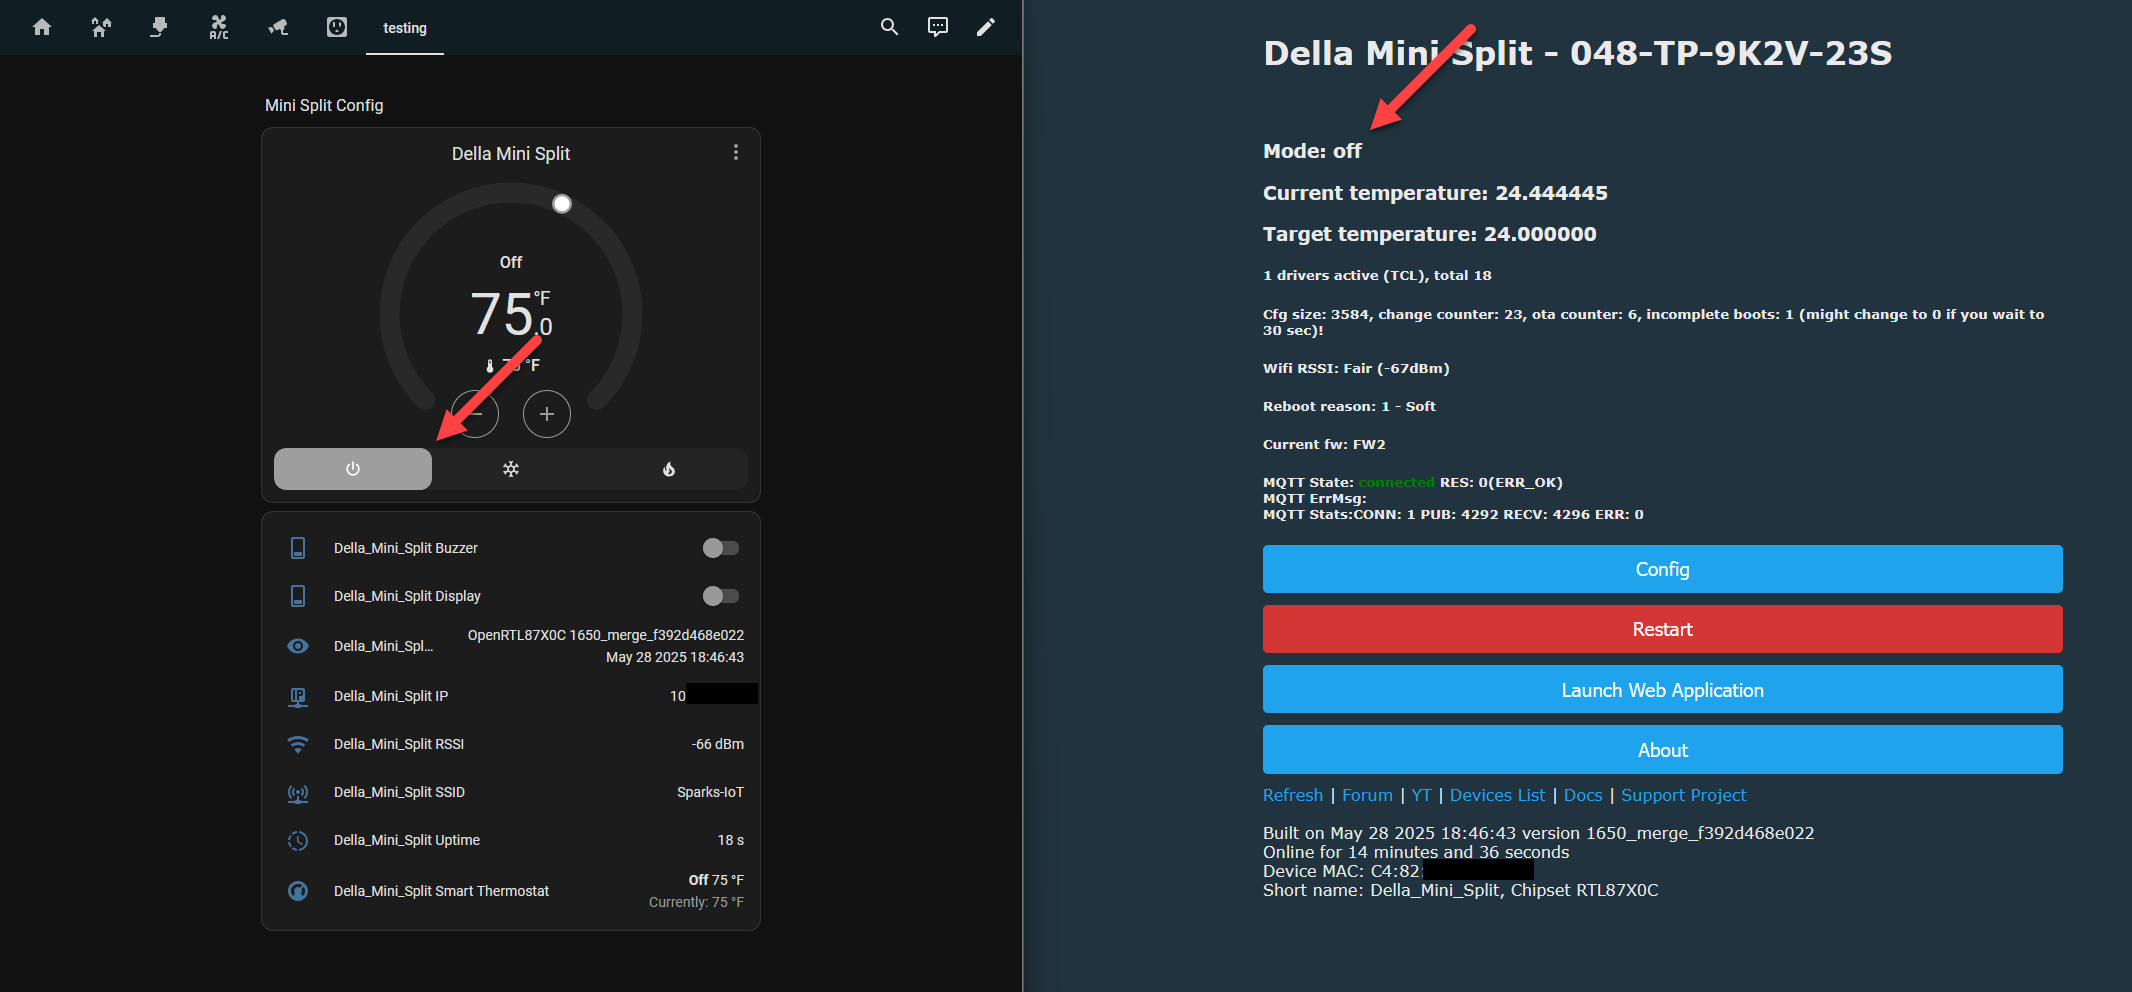2132x992 pixels.
Task: Open the Forum link
Action: coord(1367,795)
